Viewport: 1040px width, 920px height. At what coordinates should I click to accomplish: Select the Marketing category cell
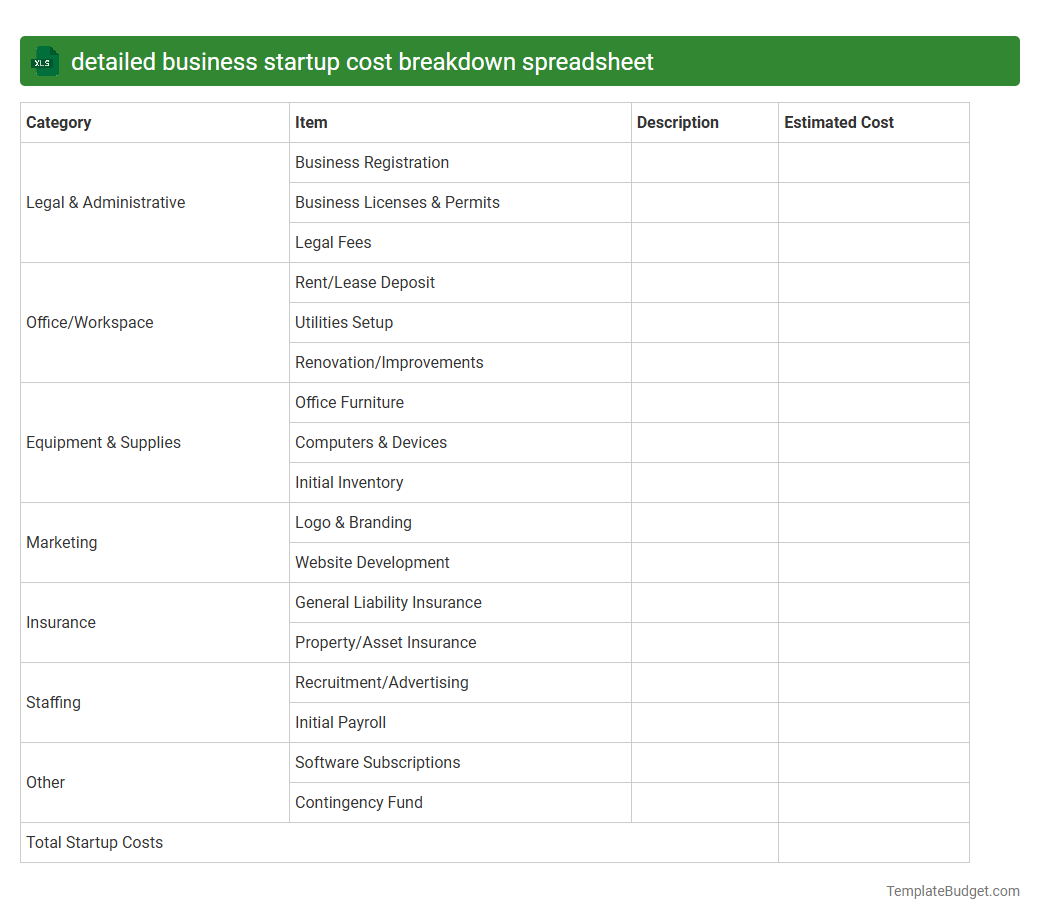62,542
